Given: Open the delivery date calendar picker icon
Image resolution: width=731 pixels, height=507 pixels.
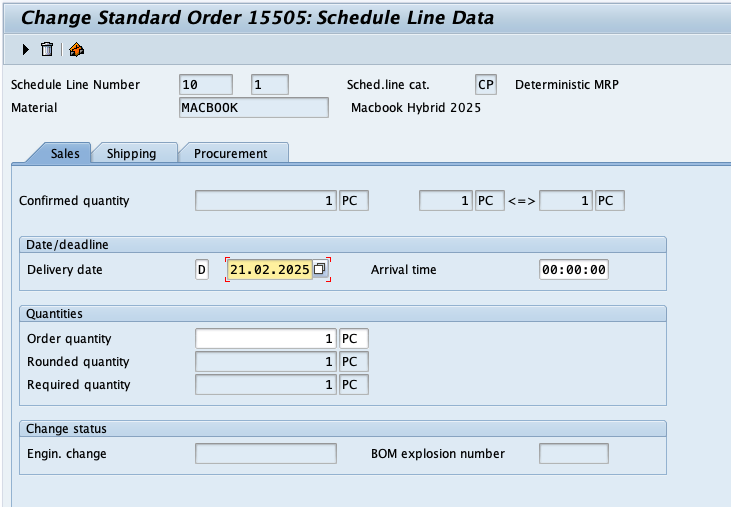Looking at the screenshot, I should [320, 269].
